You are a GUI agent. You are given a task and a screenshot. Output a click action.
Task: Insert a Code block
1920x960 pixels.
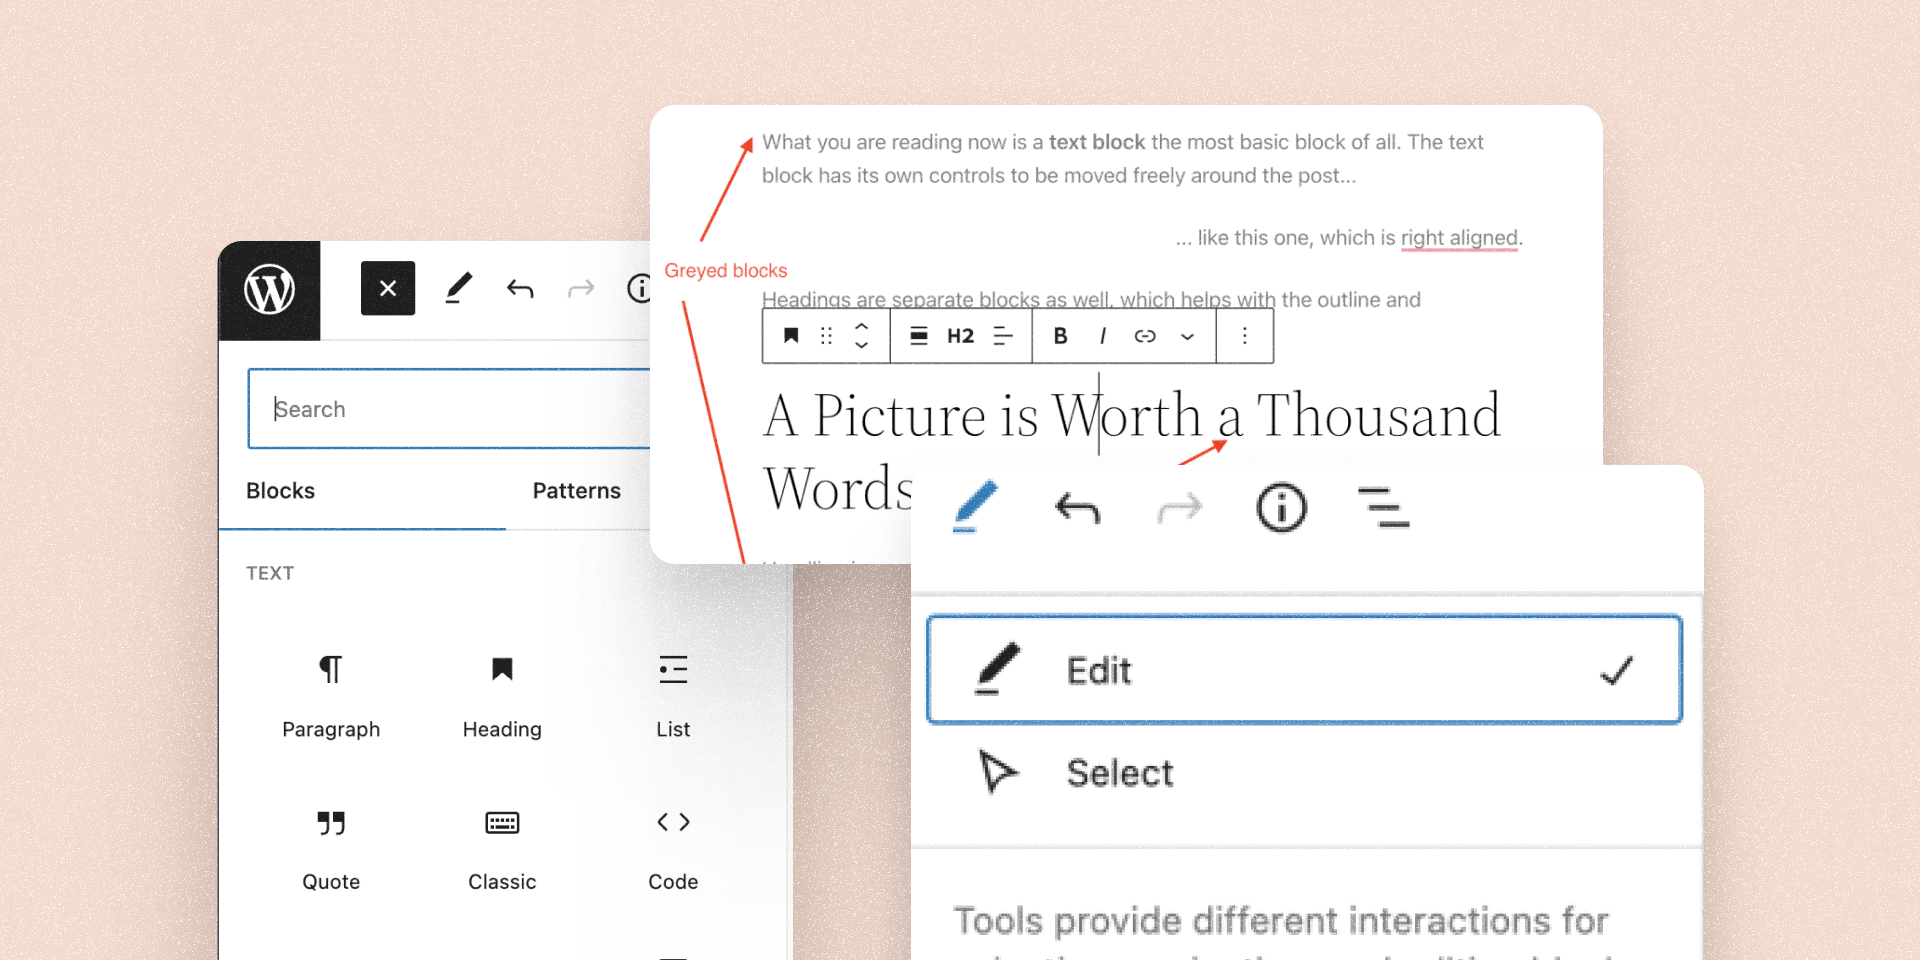tap(672, 822)
